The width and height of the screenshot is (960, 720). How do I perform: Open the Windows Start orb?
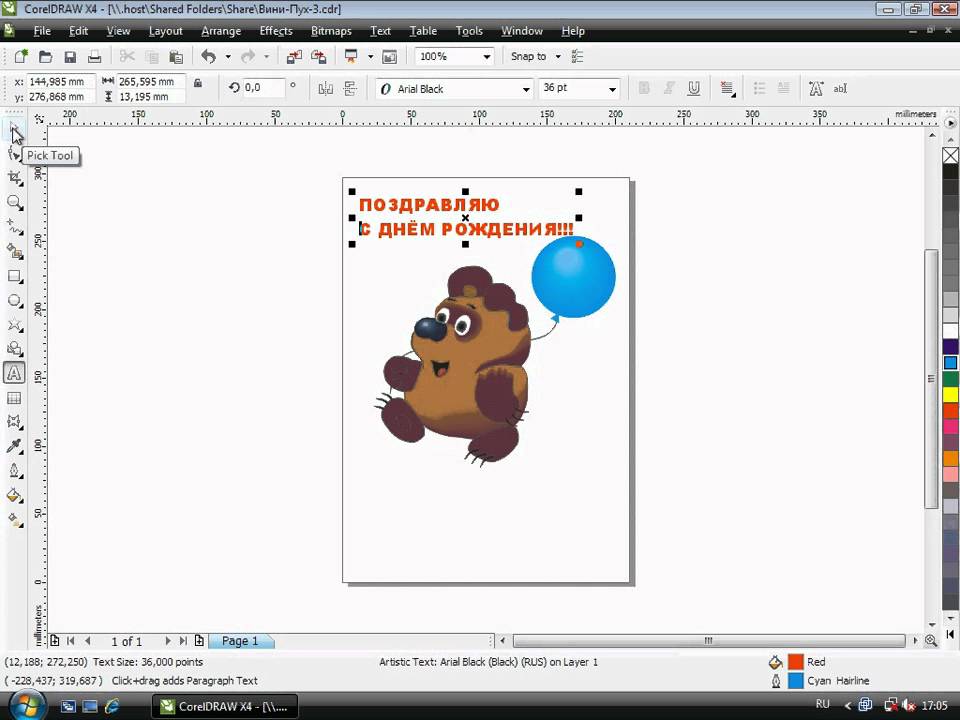(26, 705)
